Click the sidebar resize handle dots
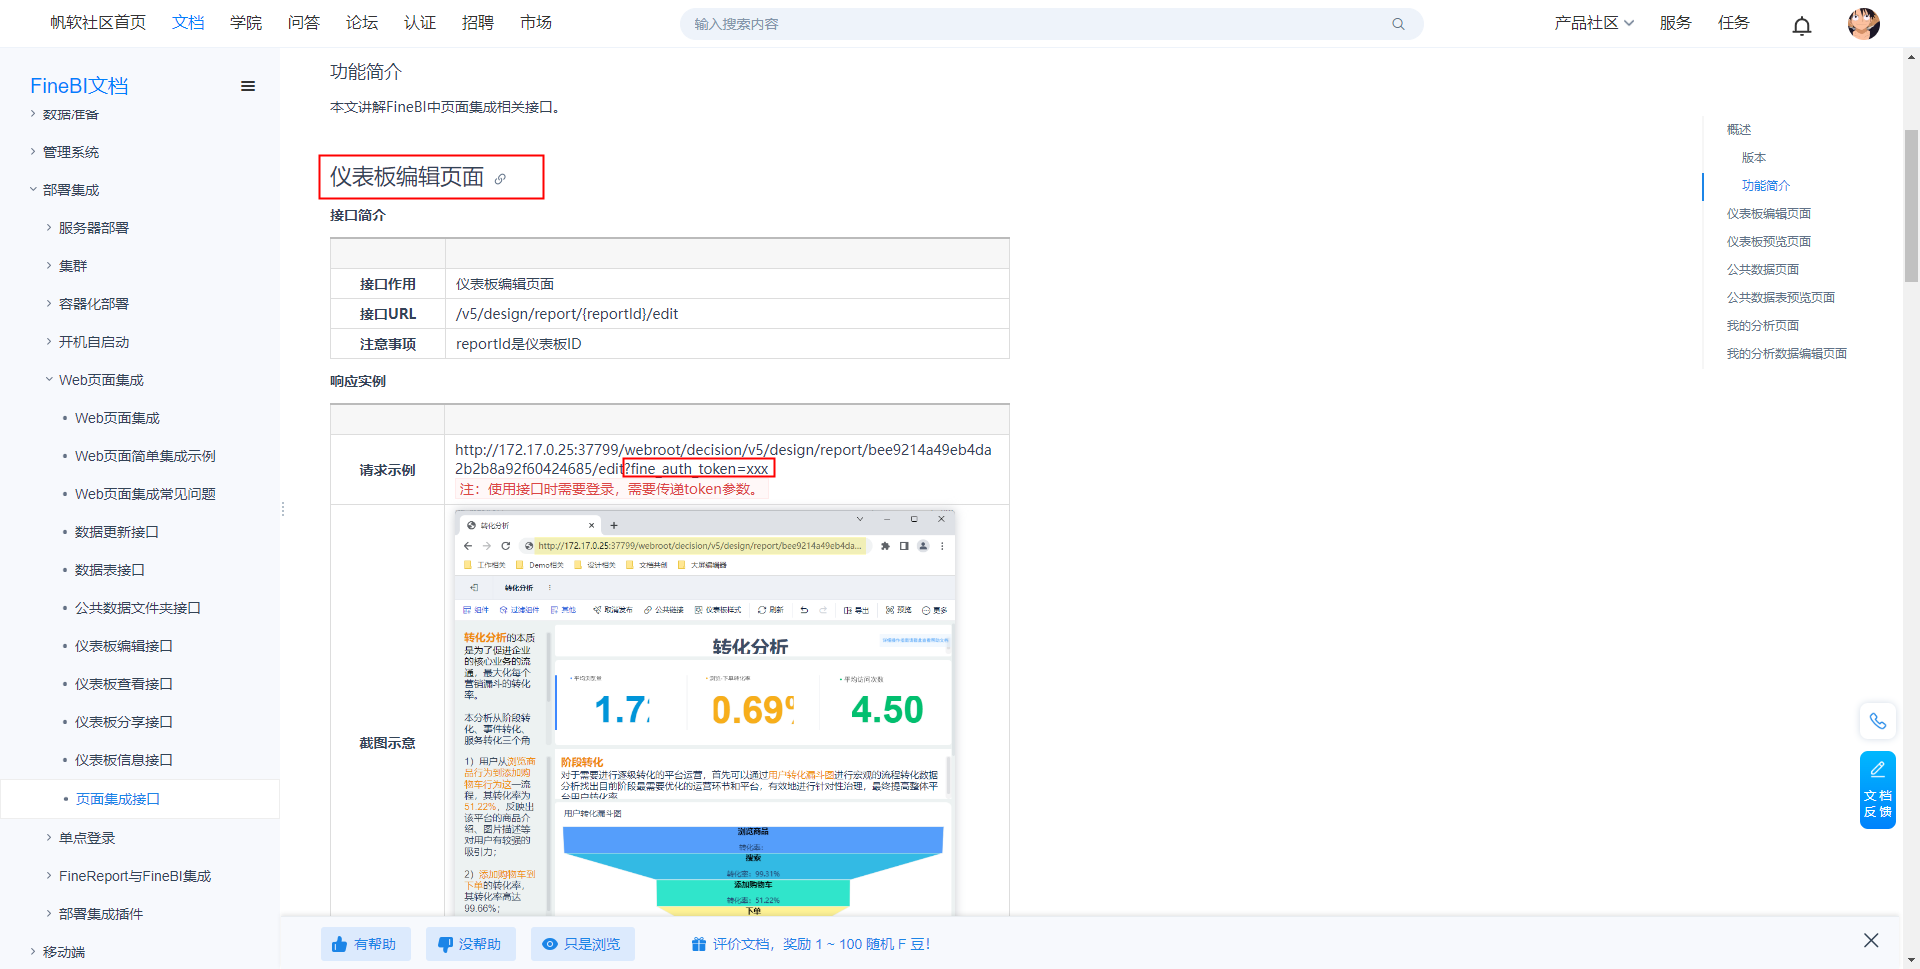1920x969 pixels. click(283, 509)
